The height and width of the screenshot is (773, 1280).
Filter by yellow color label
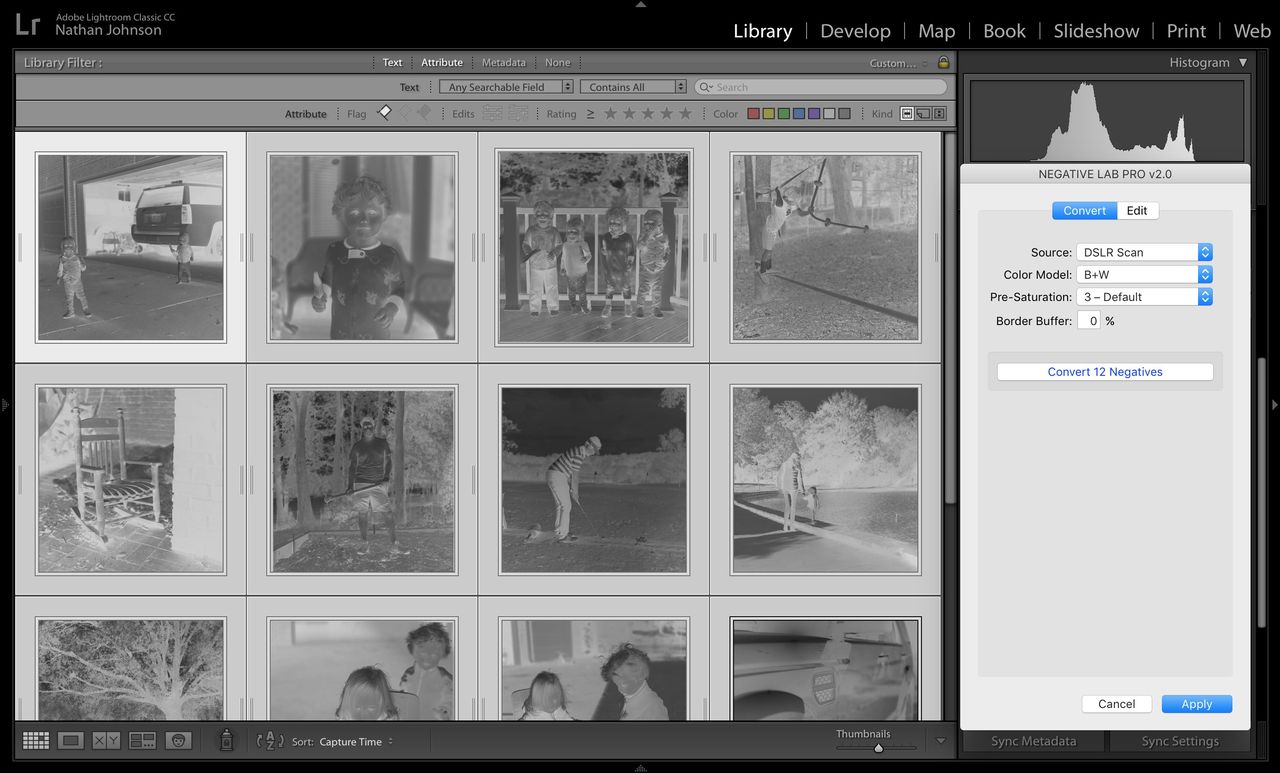(x=769, y=114)
